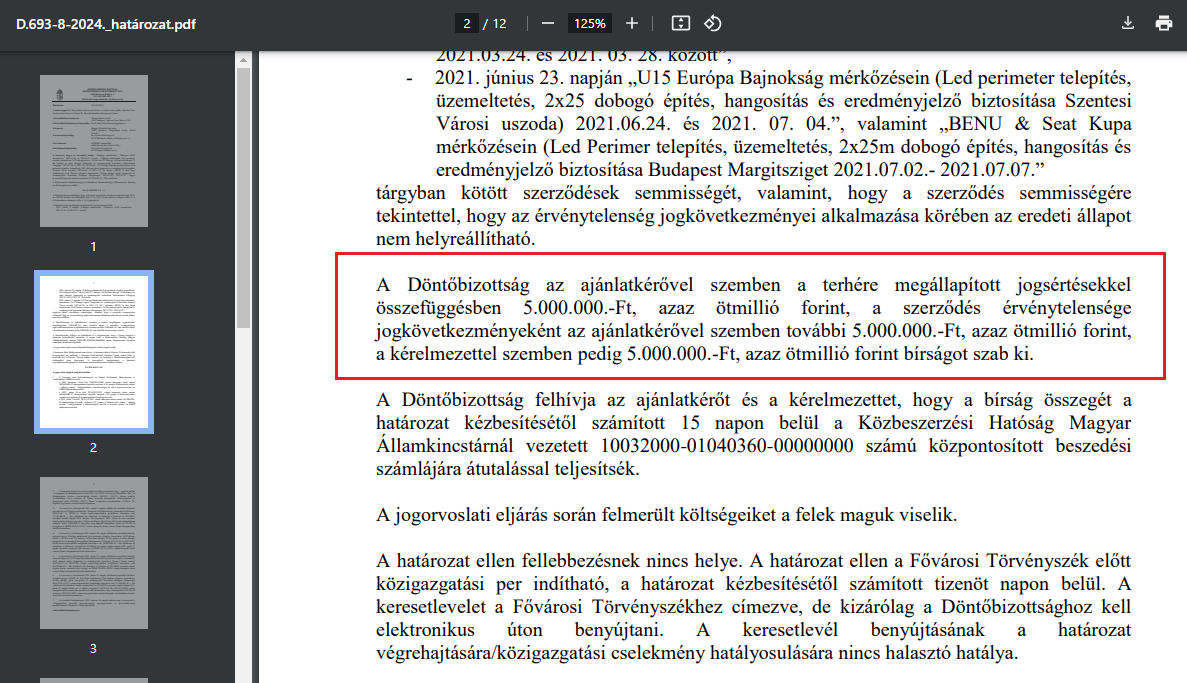Click the zoom in plus button
1187x683 pixels.
point(631,23)
